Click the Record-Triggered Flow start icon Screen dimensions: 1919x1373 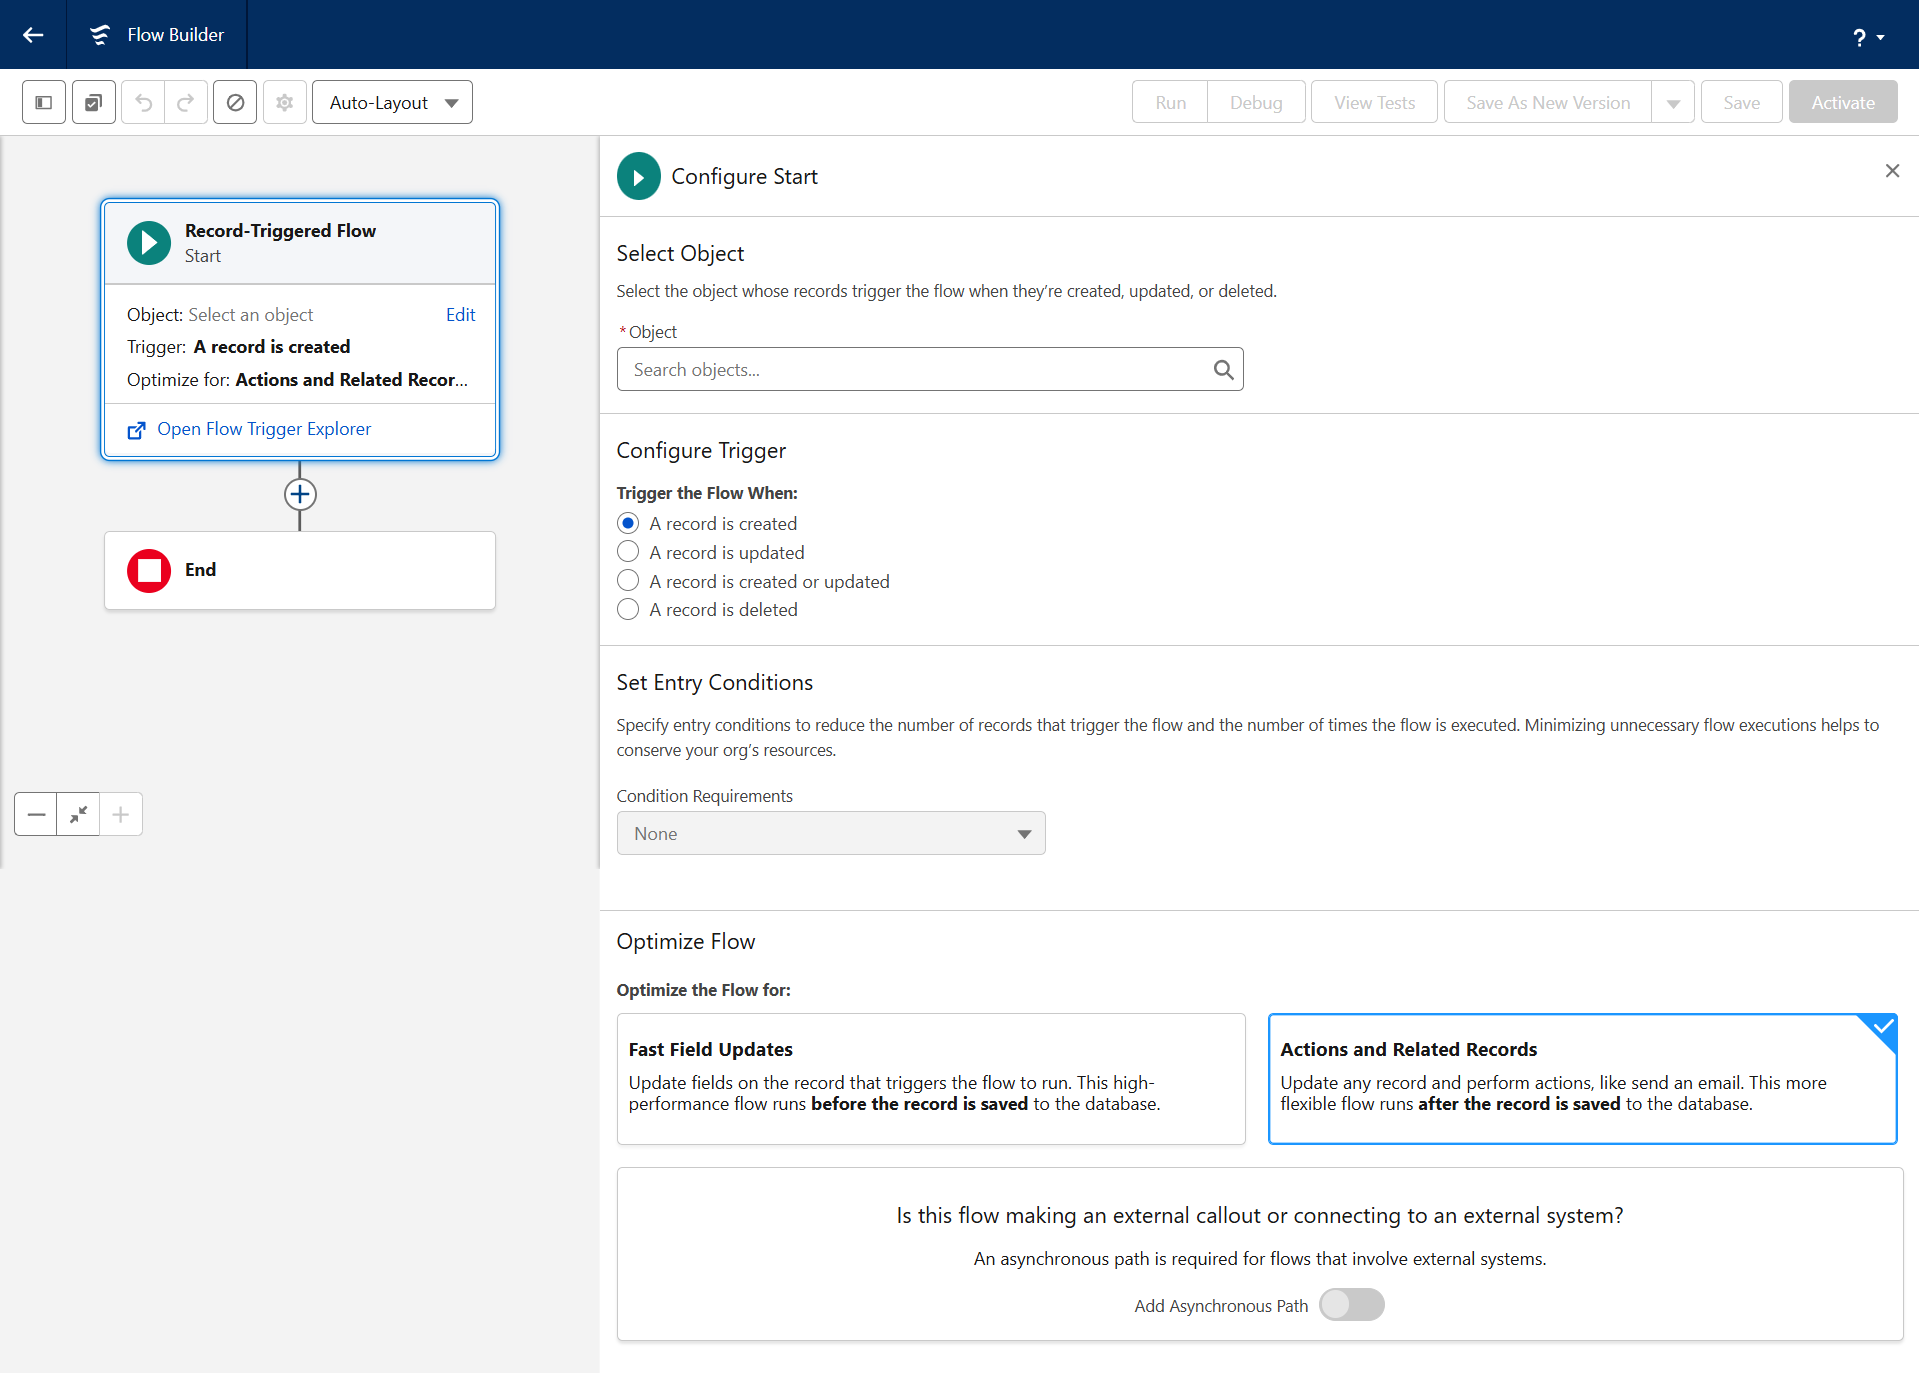(x=149, y=243)
